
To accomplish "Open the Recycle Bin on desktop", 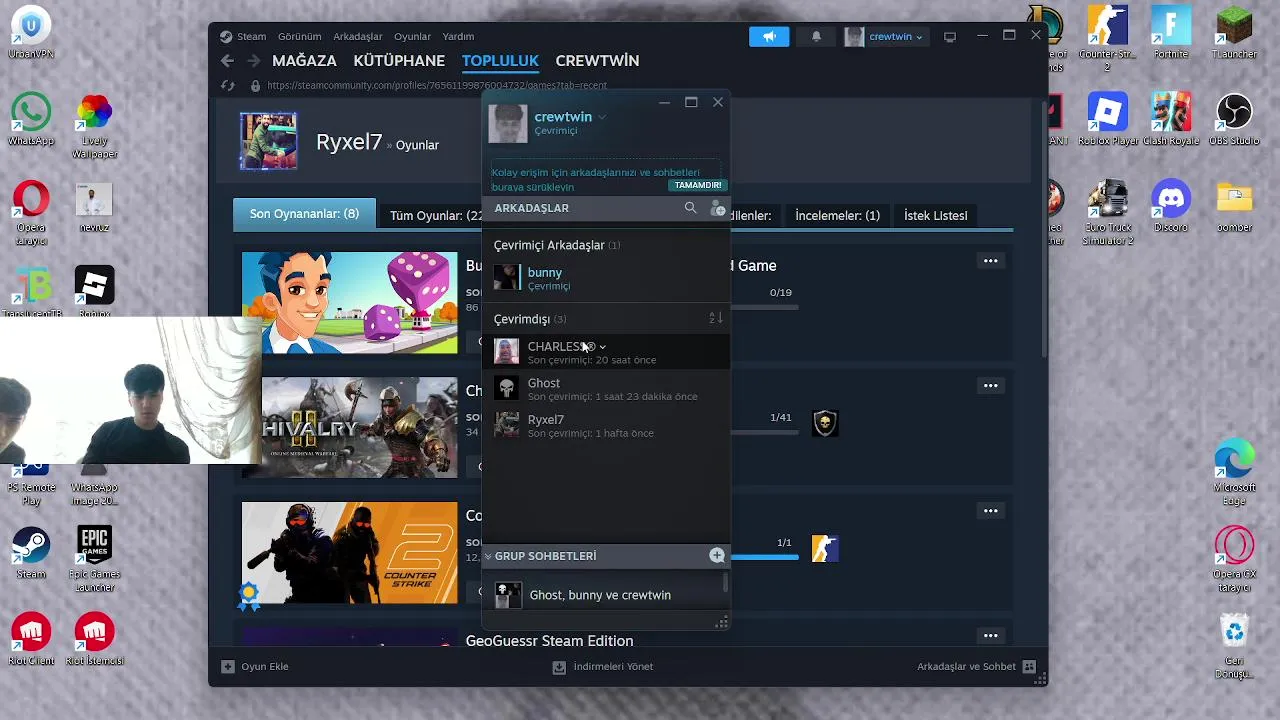I will coord(1235,646).
